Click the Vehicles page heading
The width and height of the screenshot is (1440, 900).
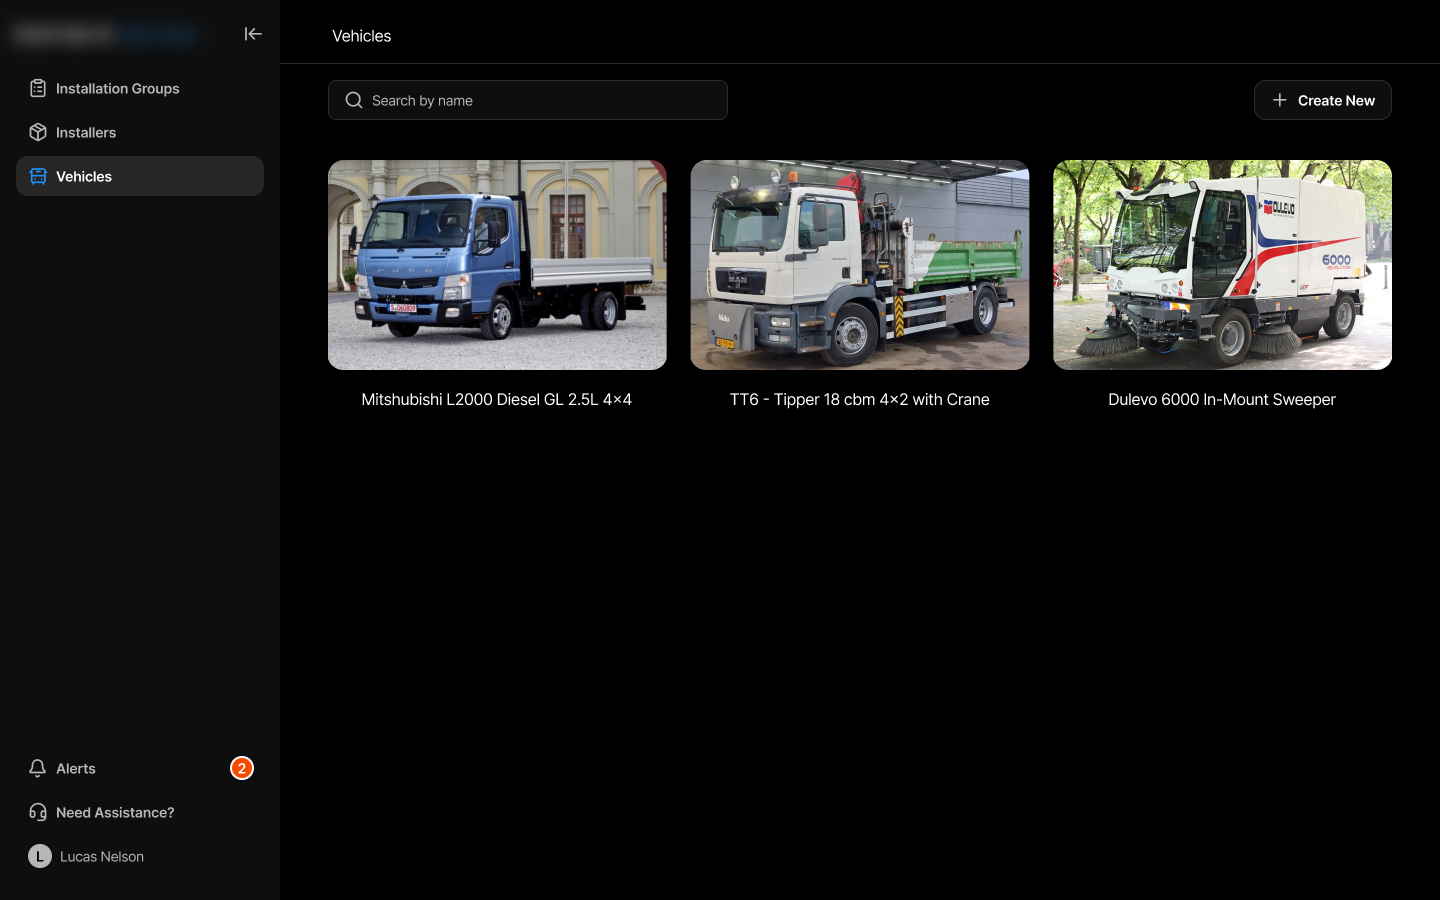pos(362,36)
